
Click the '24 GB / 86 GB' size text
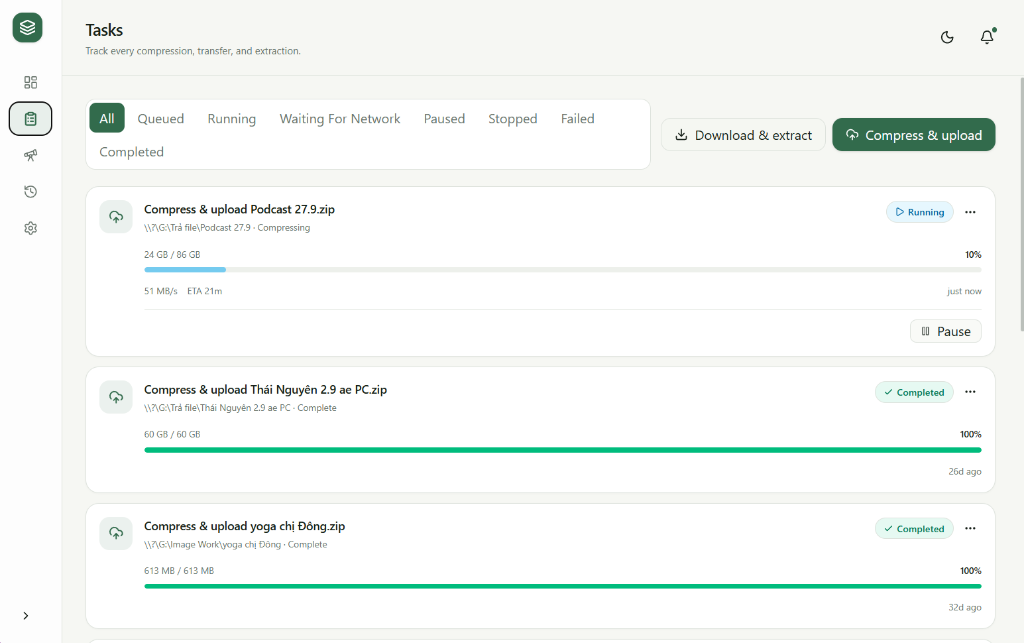coord(172,255)
